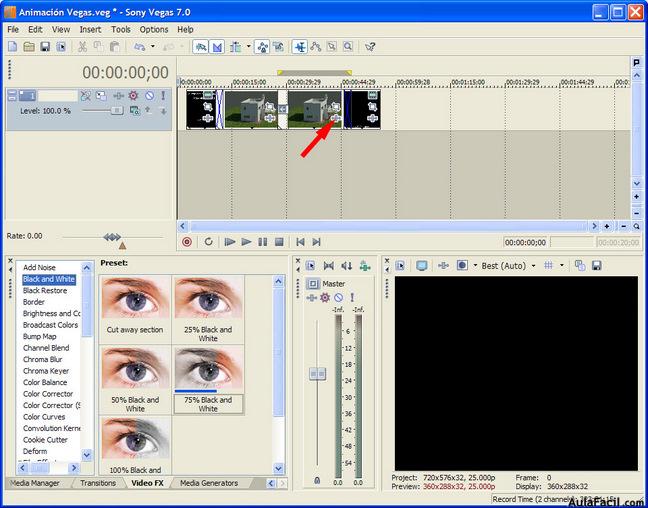Click the What's This Help icon

click(370, 47)
